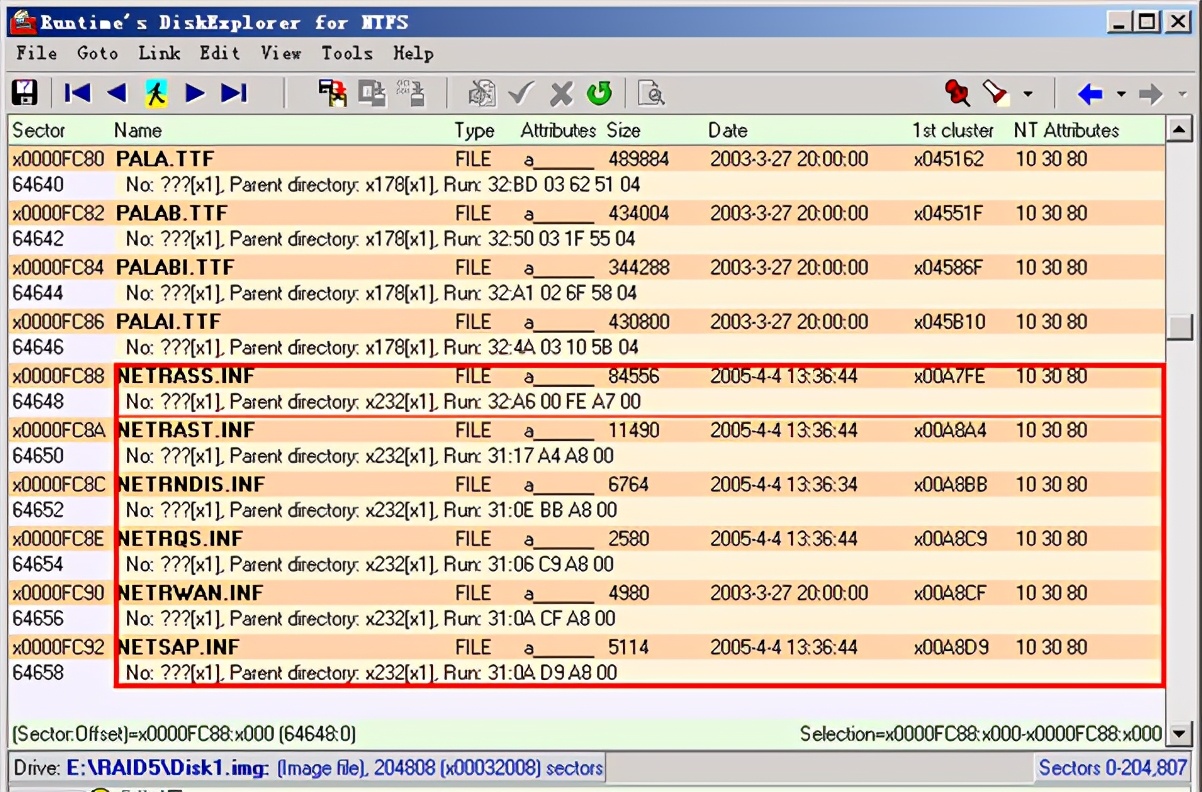Jump to last sector with skip-forward arrow
Viewport: 1202px width, 792px height.
(234, 93)
